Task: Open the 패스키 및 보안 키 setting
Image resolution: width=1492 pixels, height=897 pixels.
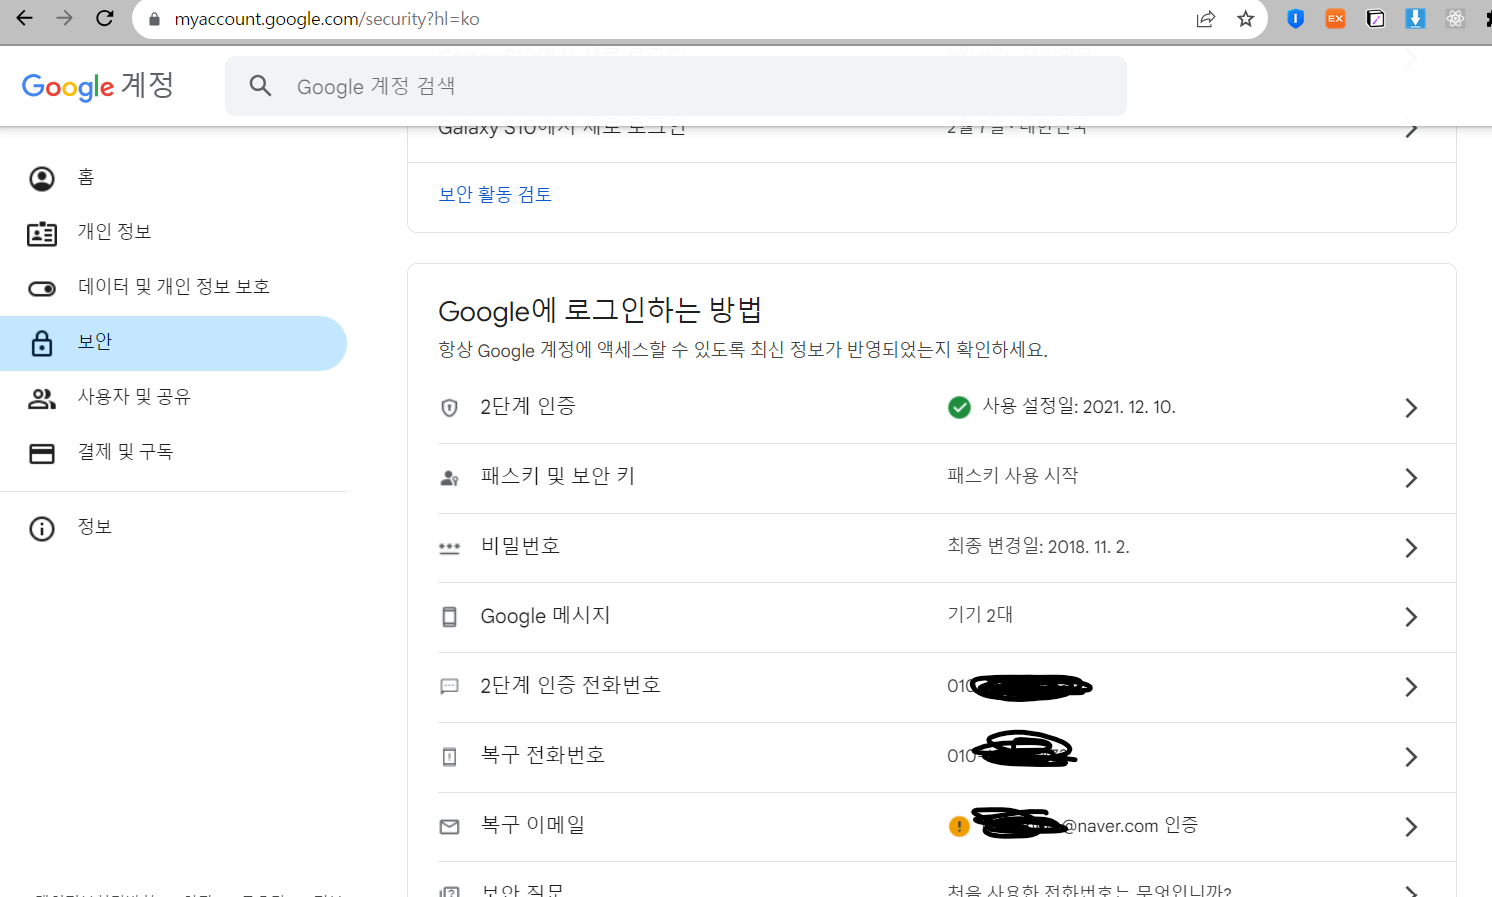Action: pyautogui.click(x=946, y=478)
